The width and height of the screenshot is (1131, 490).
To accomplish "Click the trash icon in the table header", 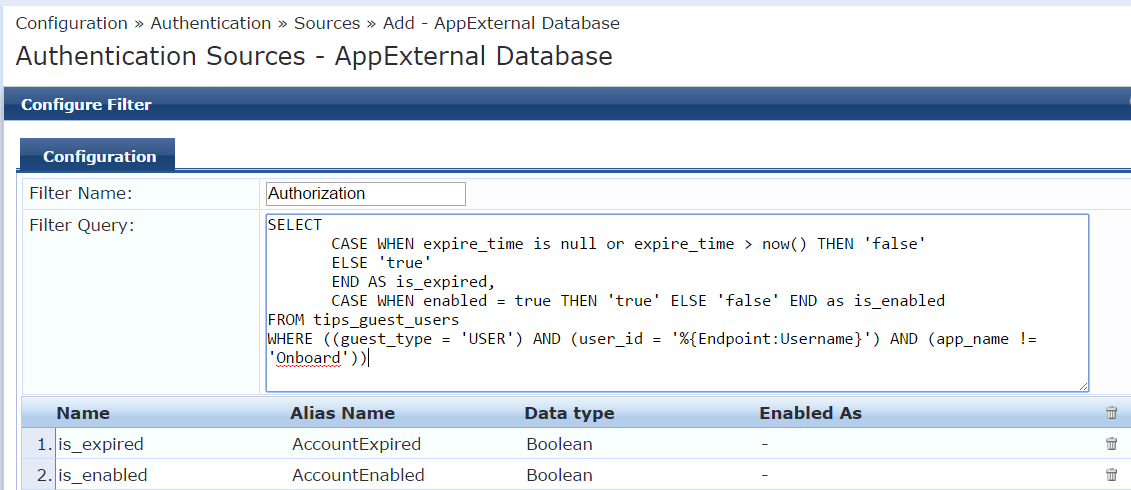I will pyautogui.click(x=1112, y=413).
